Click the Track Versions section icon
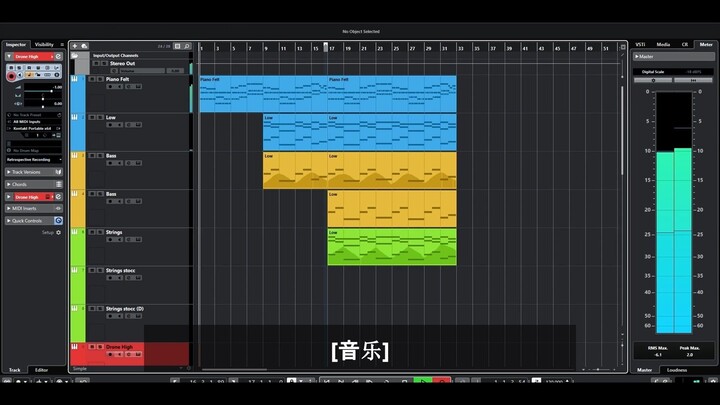Viewport: 720px width, 405px height. tap(58, 172)
